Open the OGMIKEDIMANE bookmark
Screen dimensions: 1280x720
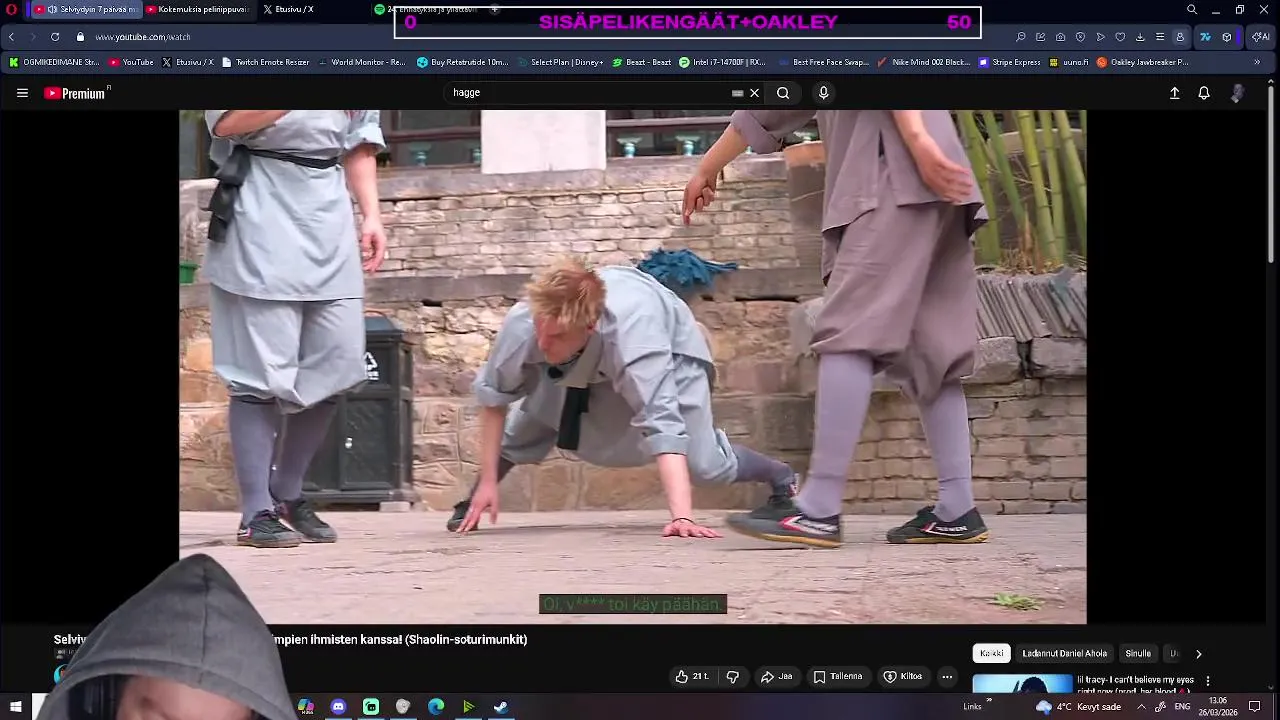pos(54,62)
